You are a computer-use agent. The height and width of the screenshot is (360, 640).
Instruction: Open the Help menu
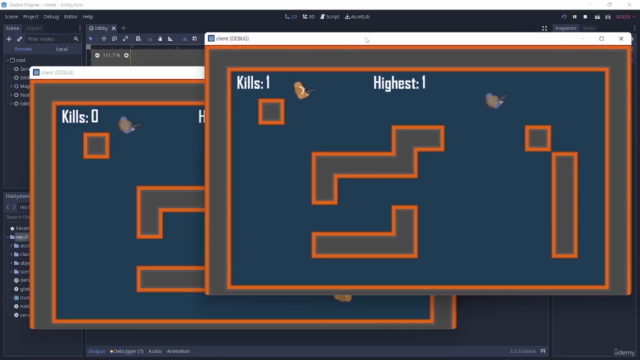[88, 17]
